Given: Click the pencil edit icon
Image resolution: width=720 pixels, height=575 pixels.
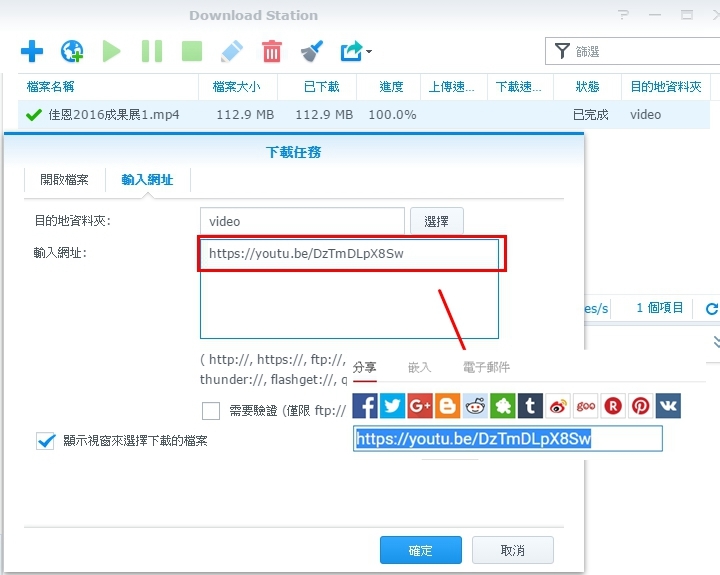Looking at the screenshot, I should click(232, 51).
